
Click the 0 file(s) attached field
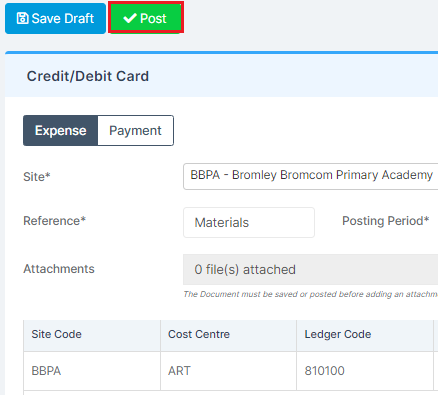coord(310,269)
